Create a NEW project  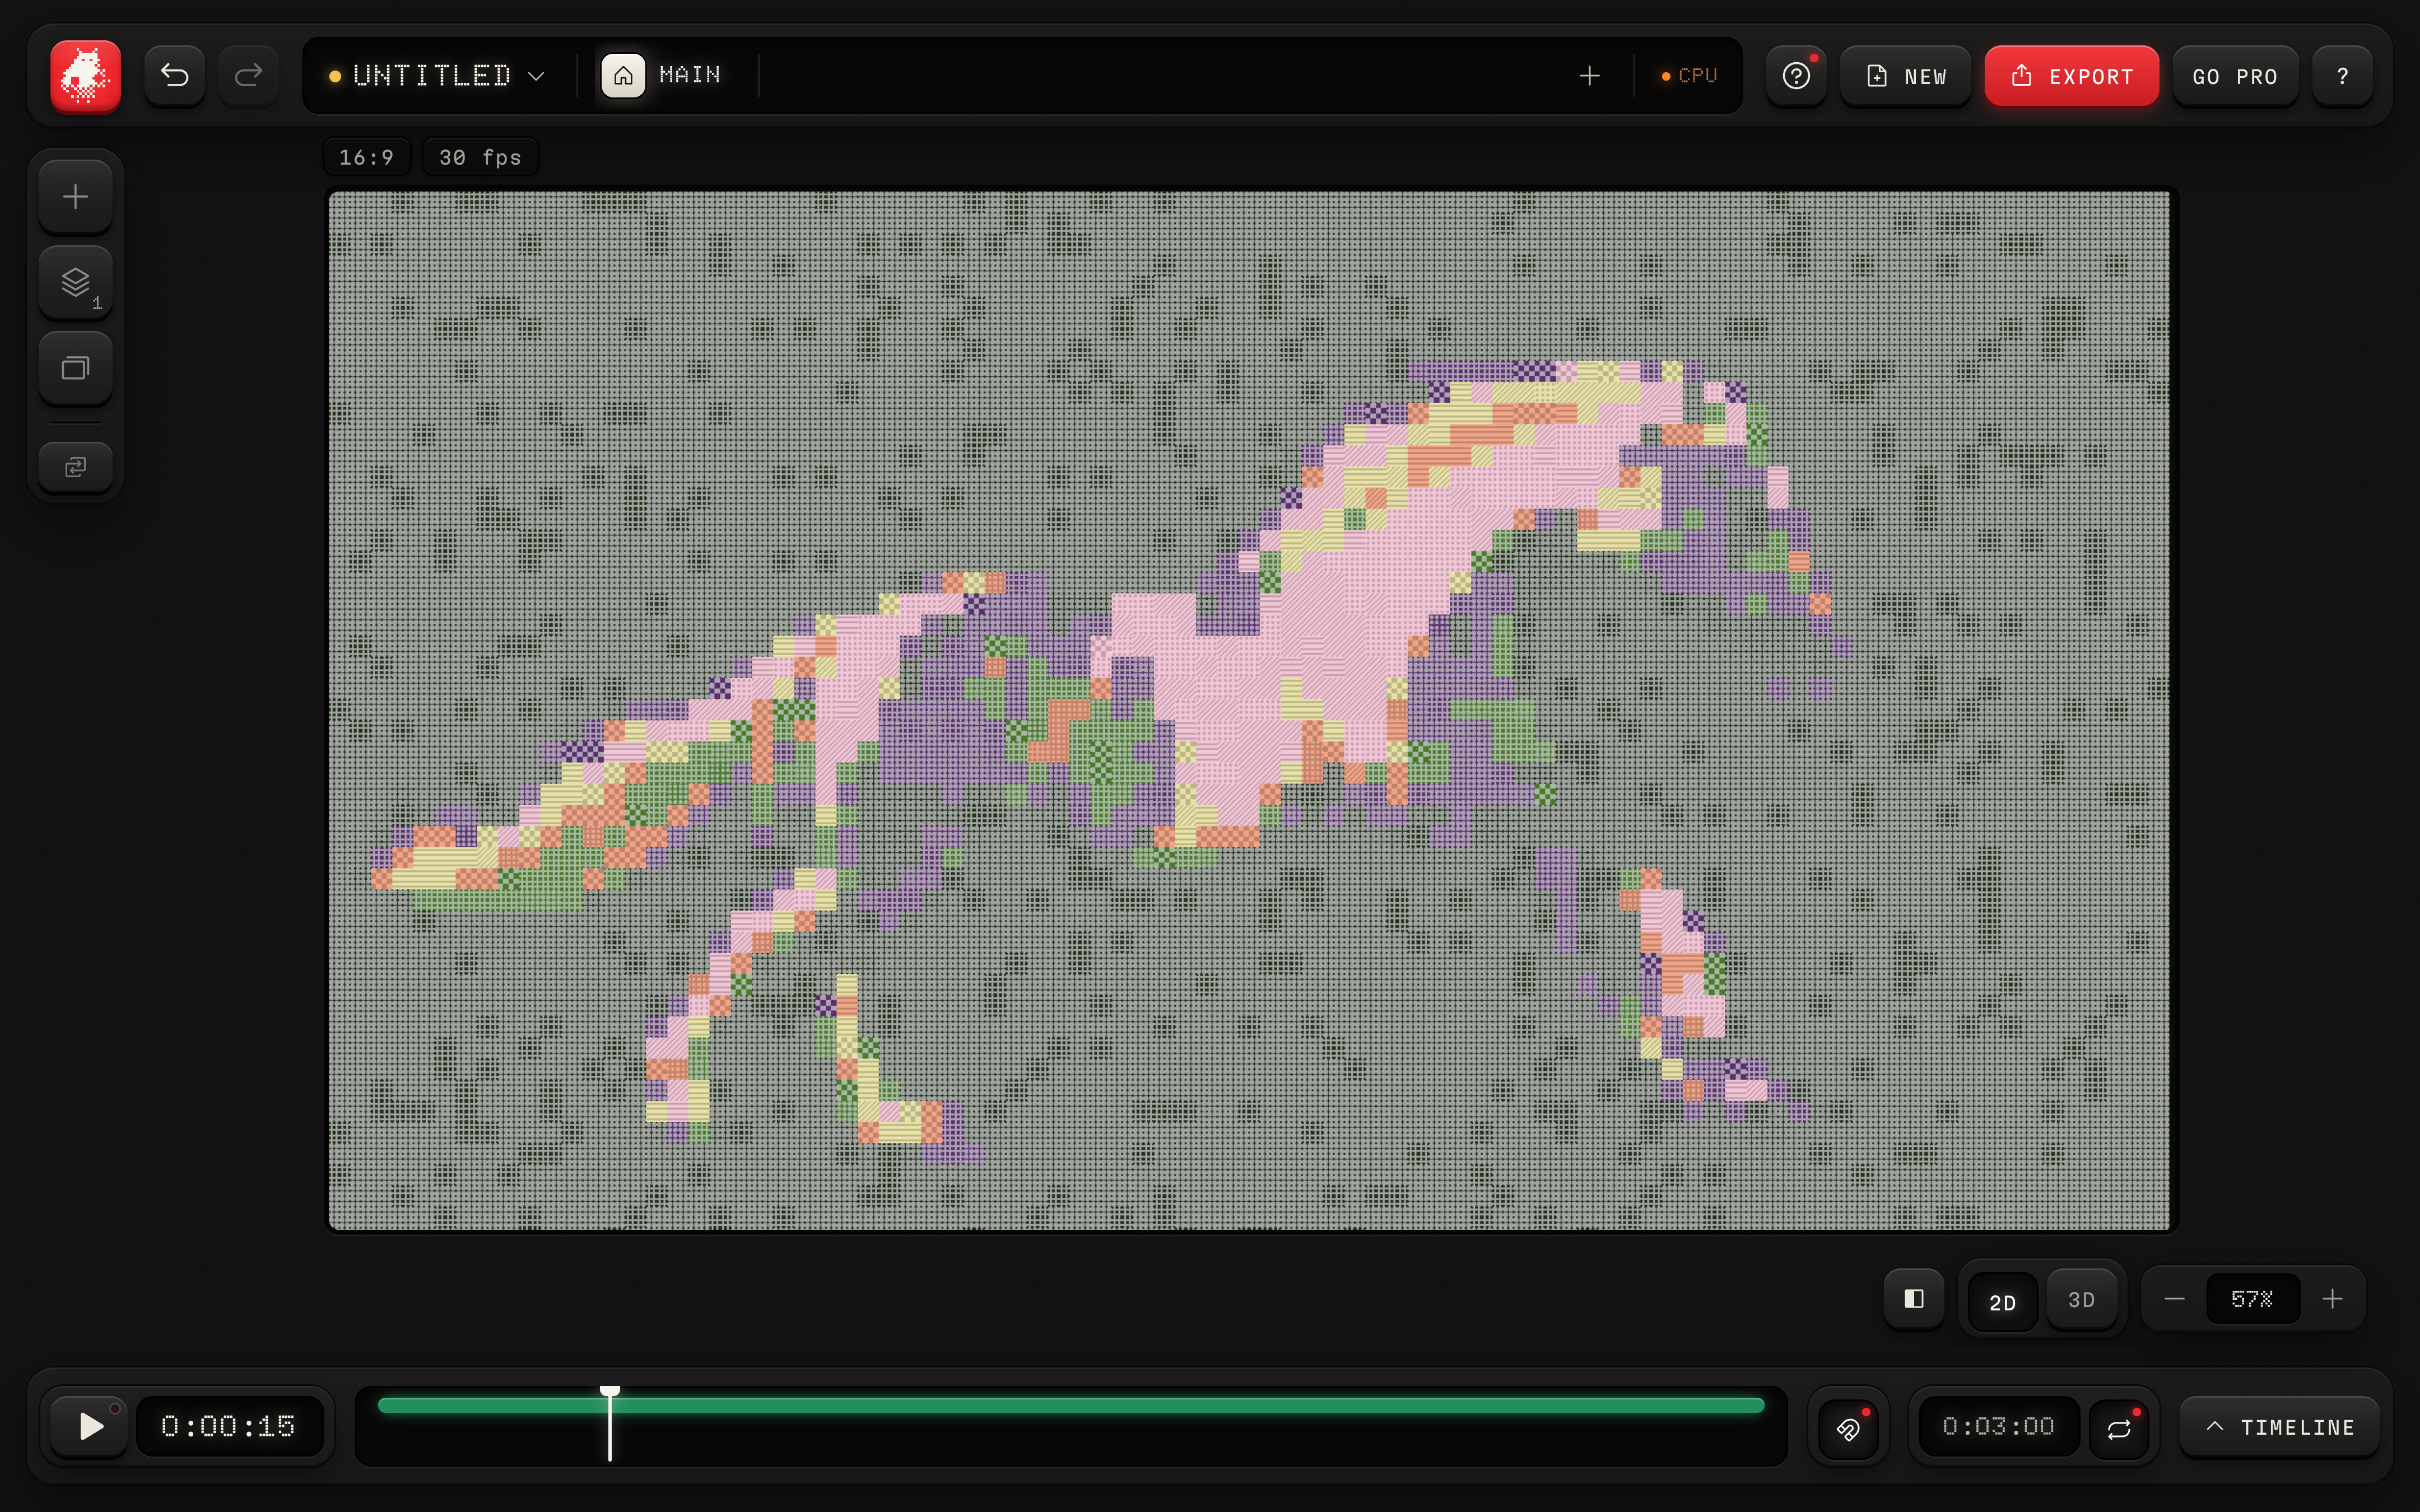[x=1906, y=76]
